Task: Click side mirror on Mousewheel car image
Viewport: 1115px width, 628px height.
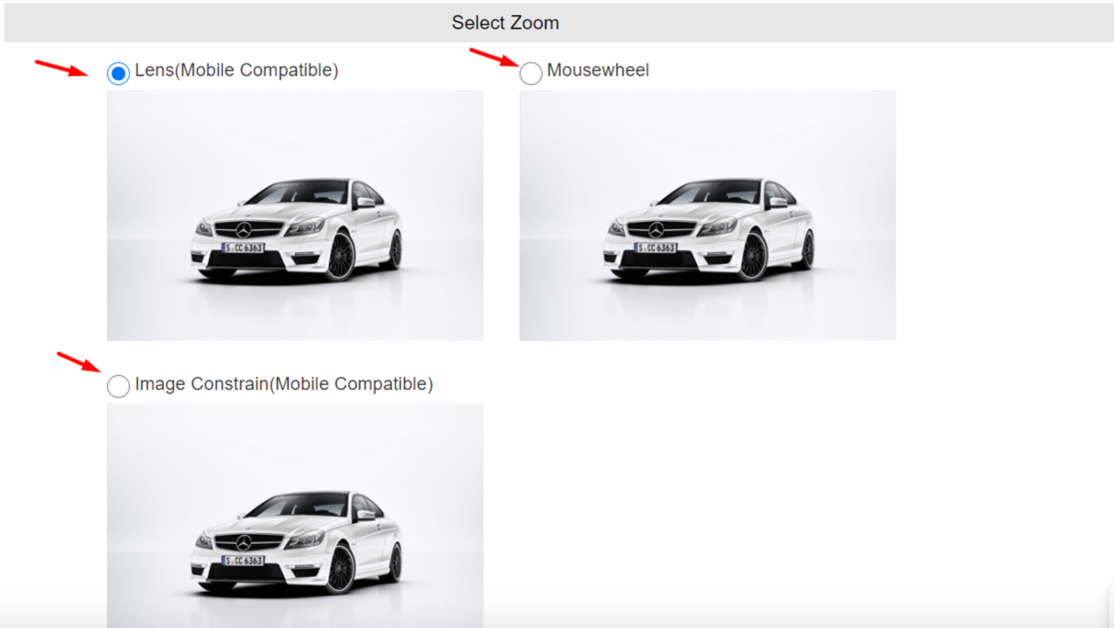Action: (x=778, y=202)
